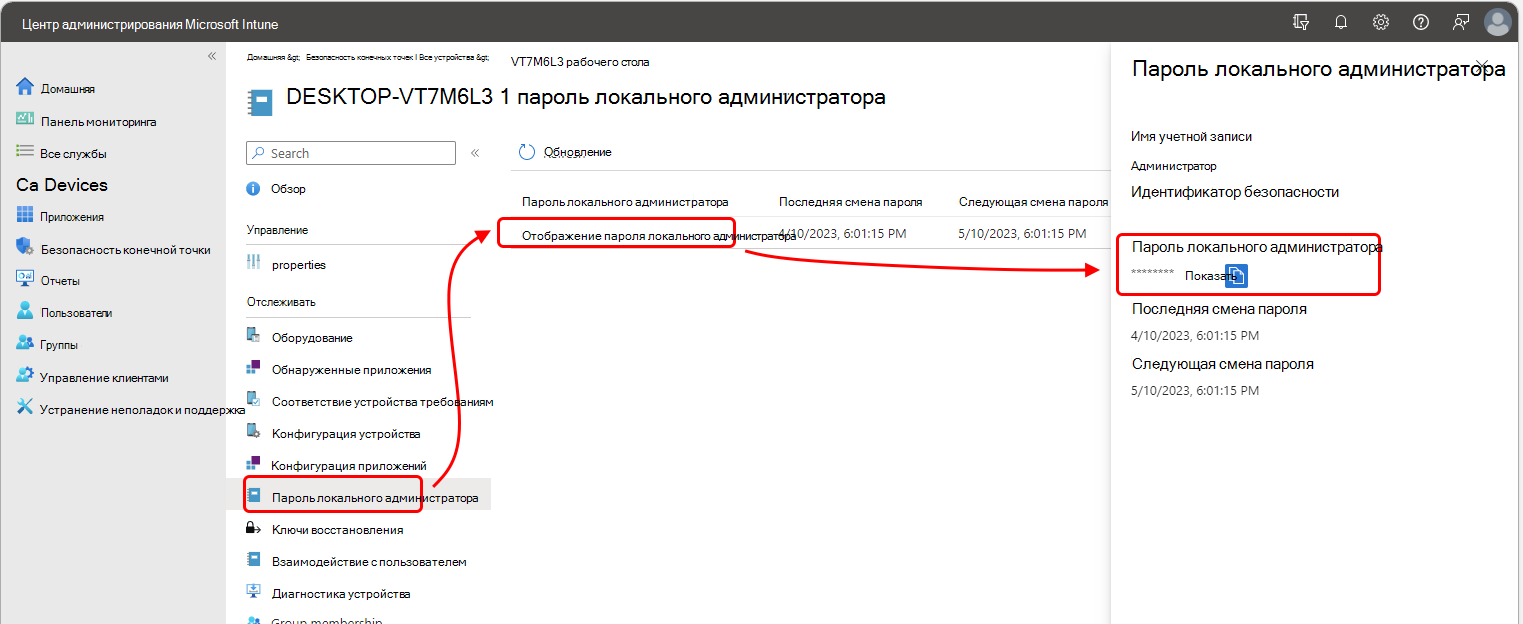
Task: Click the Безопасность конечной точки shield icon
Action: (x=25, y=248)
